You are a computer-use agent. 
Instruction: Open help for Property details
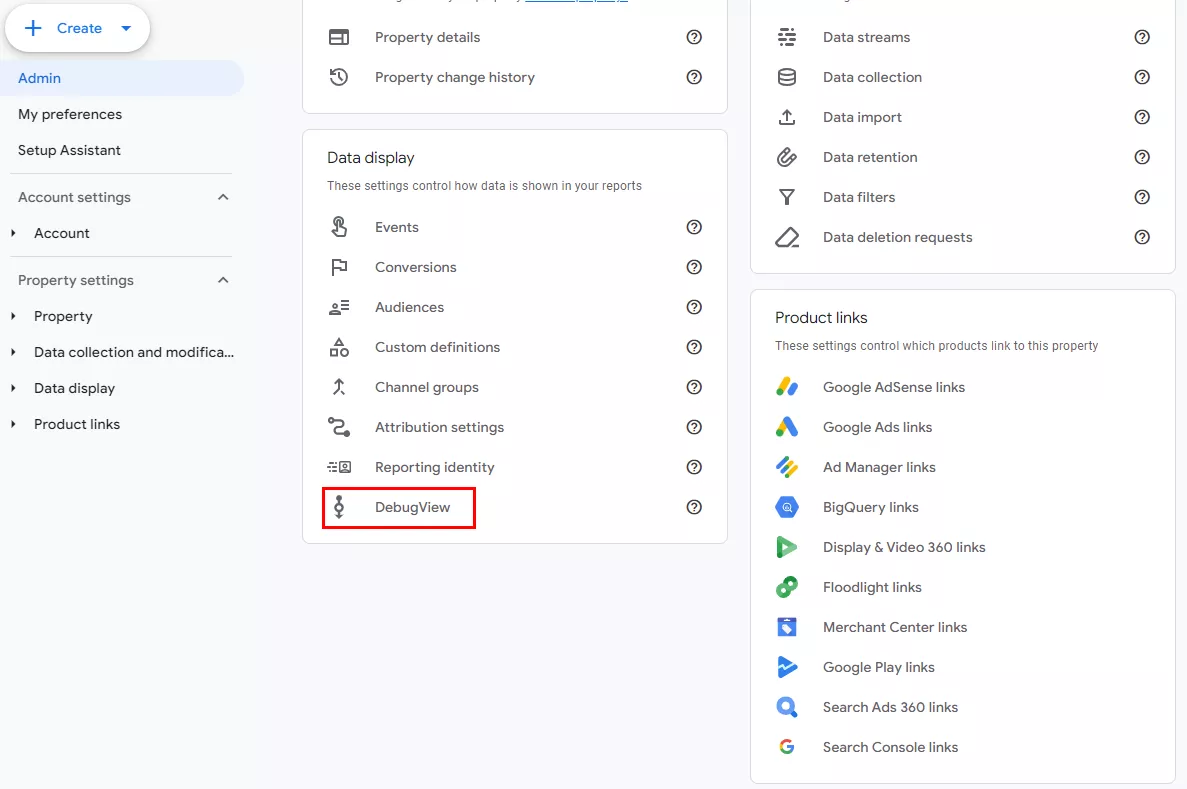[693, 37]
